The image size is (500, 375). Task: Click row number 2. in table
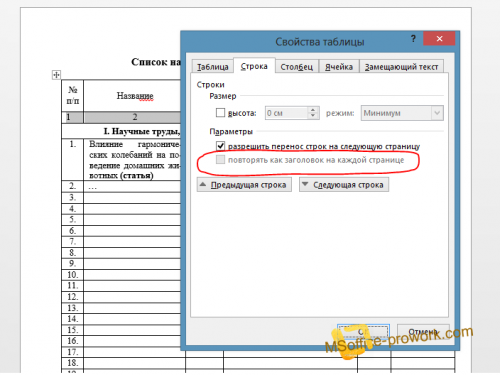[x=72, y=186]
